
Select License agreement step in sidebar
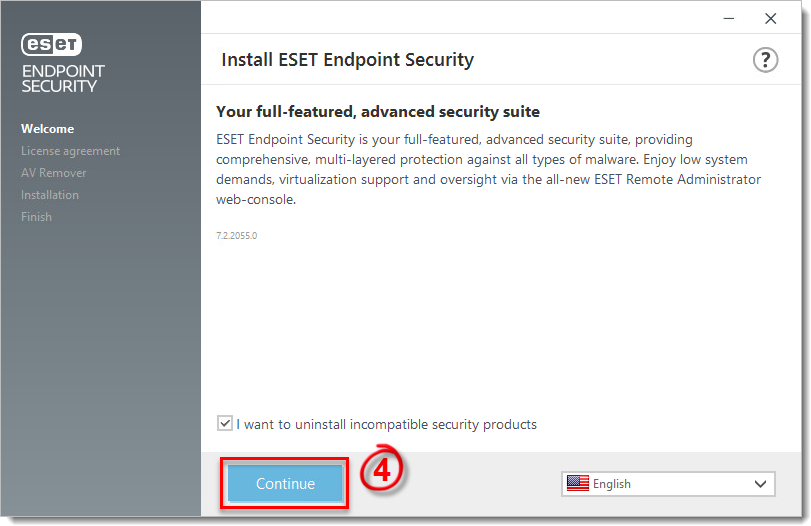70,151
